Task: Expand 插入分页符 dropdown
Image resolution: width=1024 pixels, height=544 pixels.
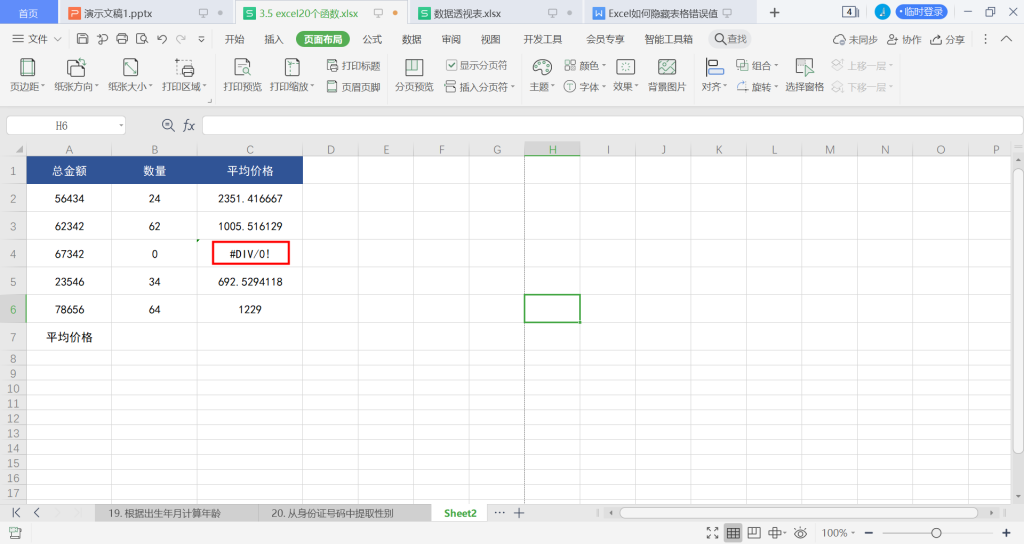Action: tap(513, 87)
